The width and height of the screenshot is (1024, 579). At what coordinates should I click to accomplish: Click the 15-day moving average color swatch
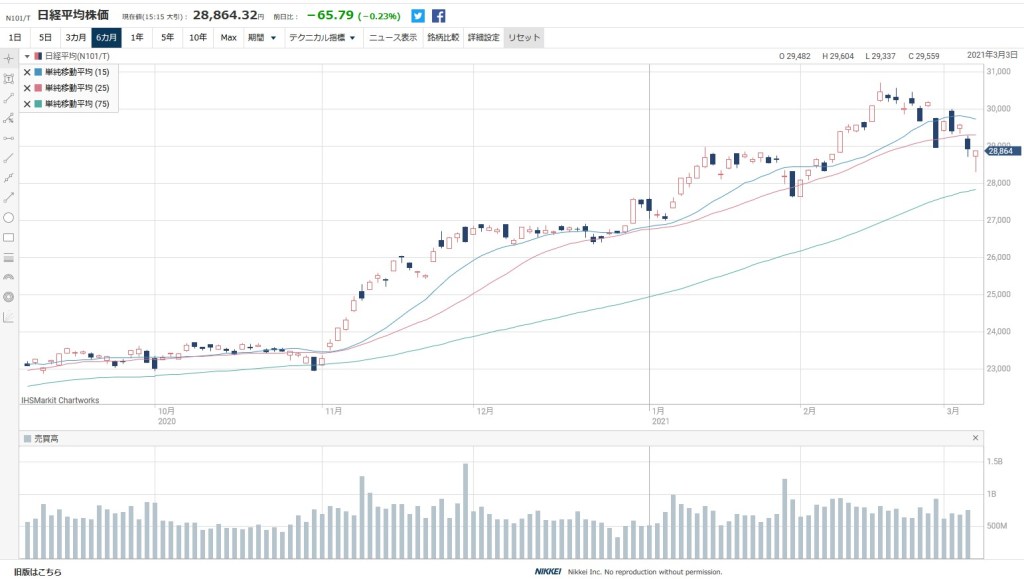click(38, 72)
